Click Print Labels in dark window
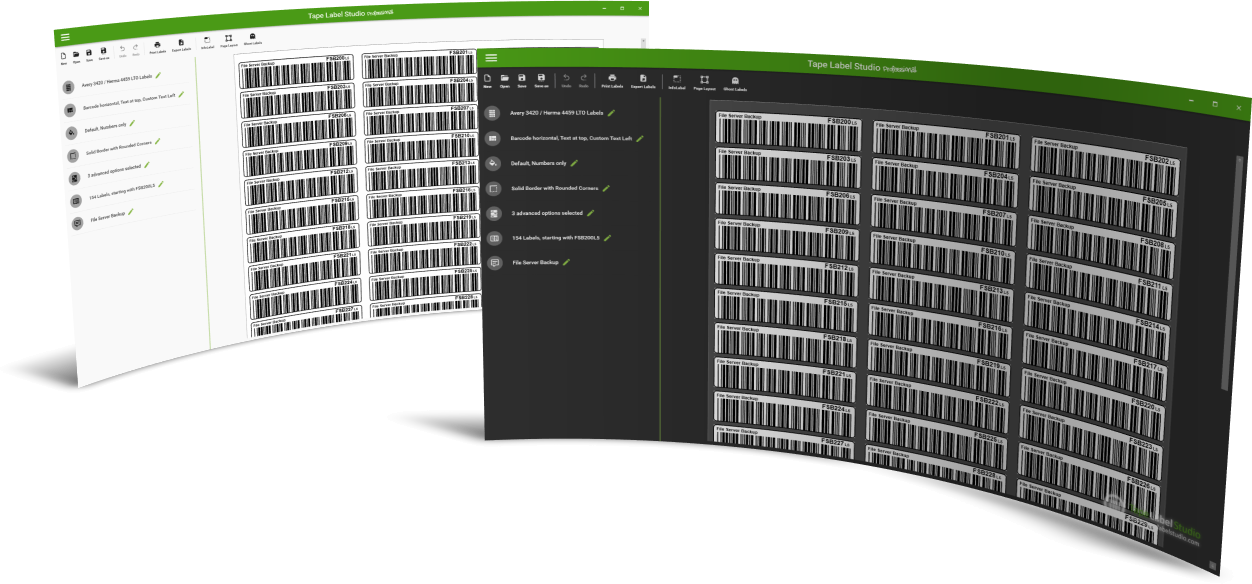This screenshot has width=1252, height=584. click(612, 81)
